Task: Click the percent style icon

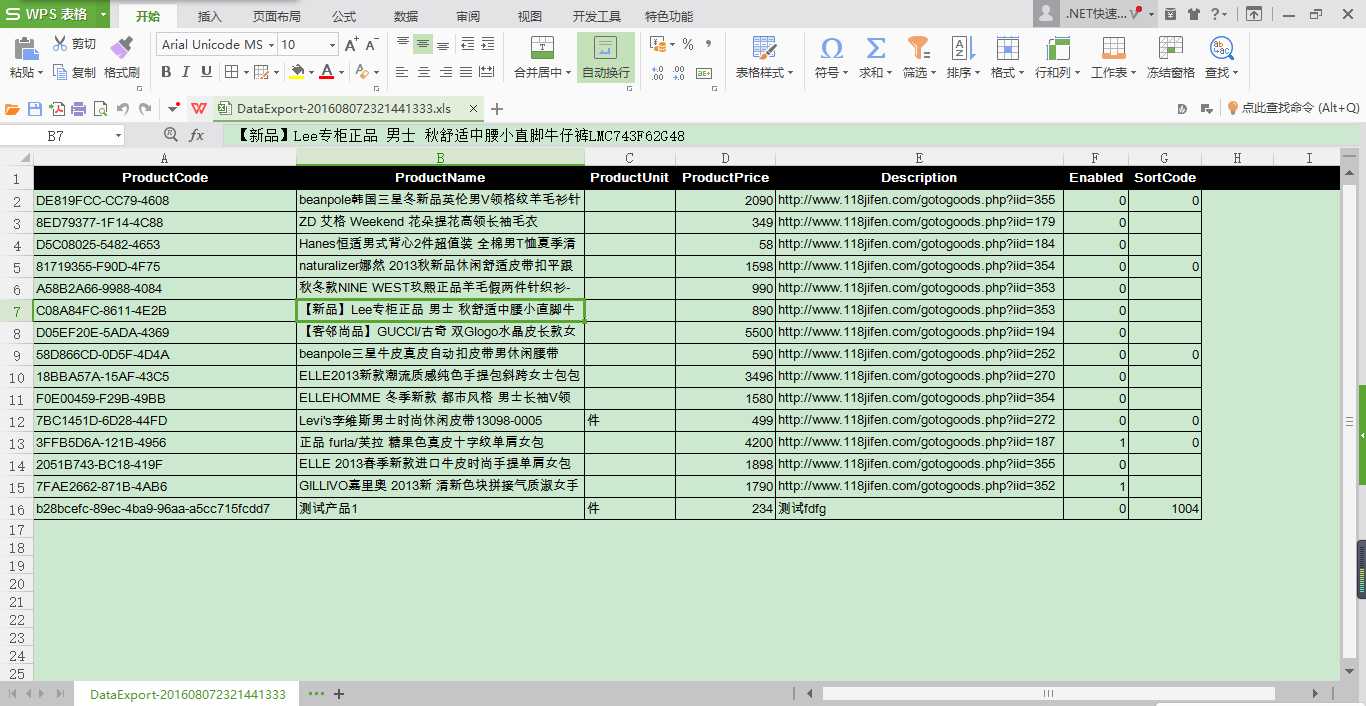Action: click(688, 44)
